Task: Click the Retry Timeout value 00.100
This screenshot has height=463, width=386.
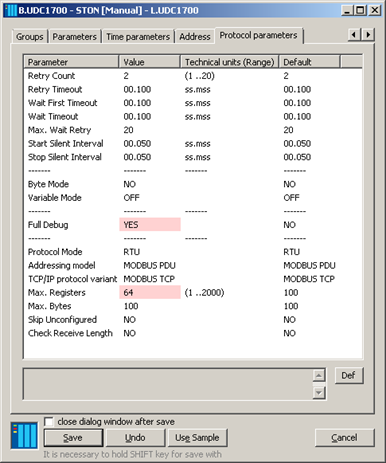Action: tap(137, 89)
